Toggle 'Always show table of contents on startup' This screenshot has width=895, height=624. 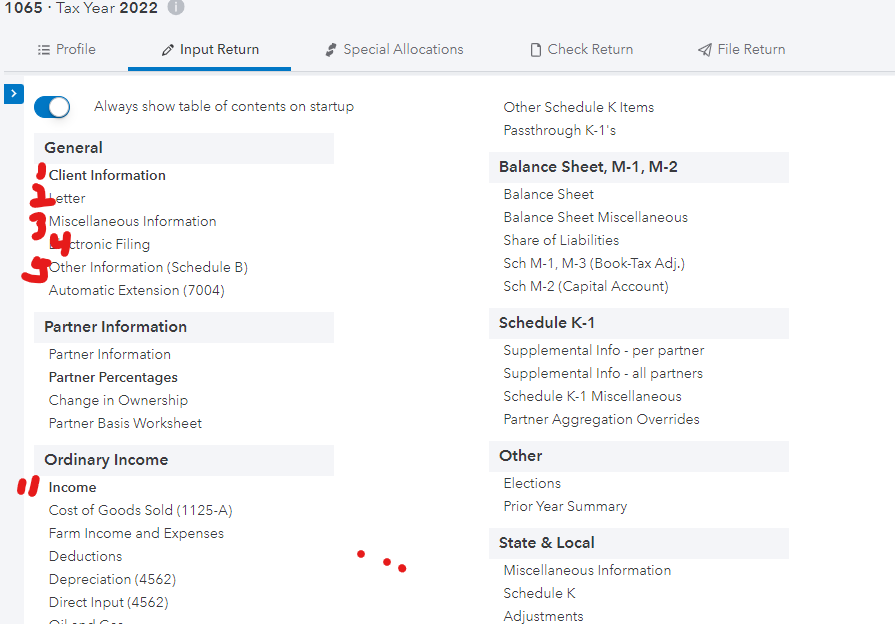pyautogui.click(x=52, y=107)
